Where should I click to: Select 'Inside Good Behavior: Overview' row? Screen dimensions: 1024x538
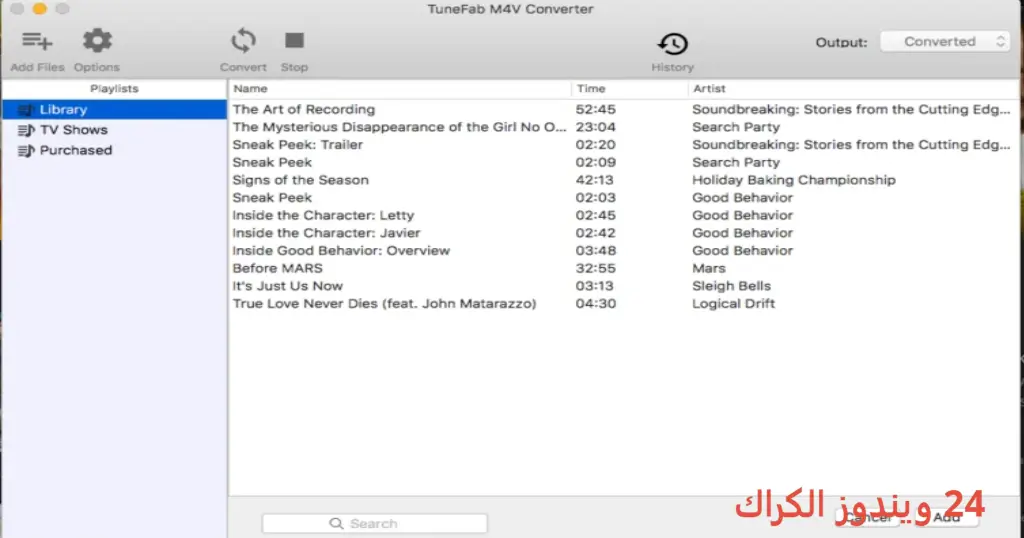(624, 251)
